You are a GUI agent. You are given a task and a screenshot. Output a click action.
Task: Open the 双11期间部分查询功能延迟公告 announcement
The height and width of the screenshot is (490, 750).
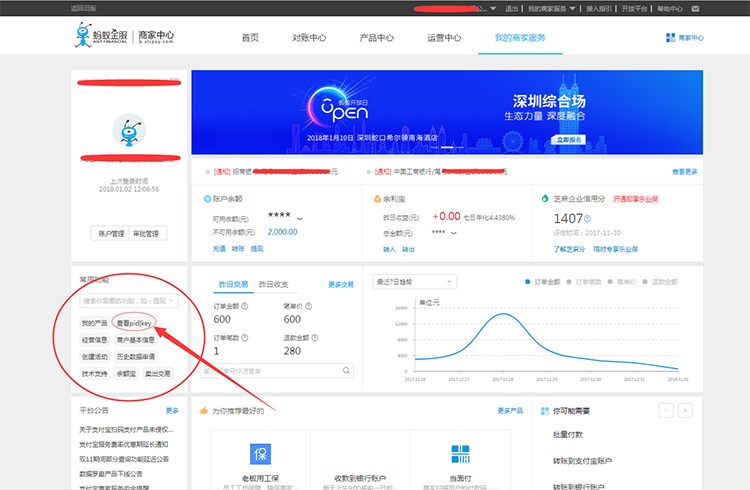click(x=124, y=459)
